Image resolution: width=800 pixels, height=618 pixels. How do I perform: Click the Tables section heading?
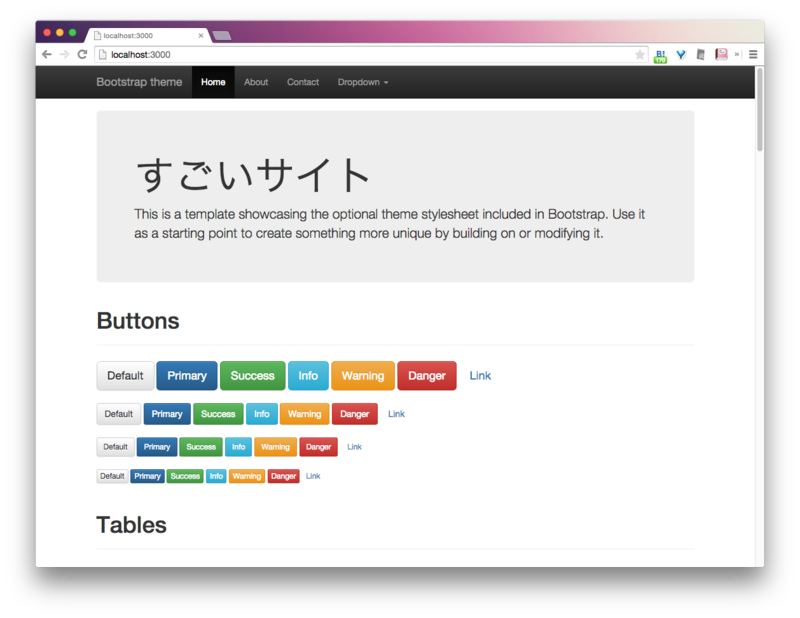132,525
